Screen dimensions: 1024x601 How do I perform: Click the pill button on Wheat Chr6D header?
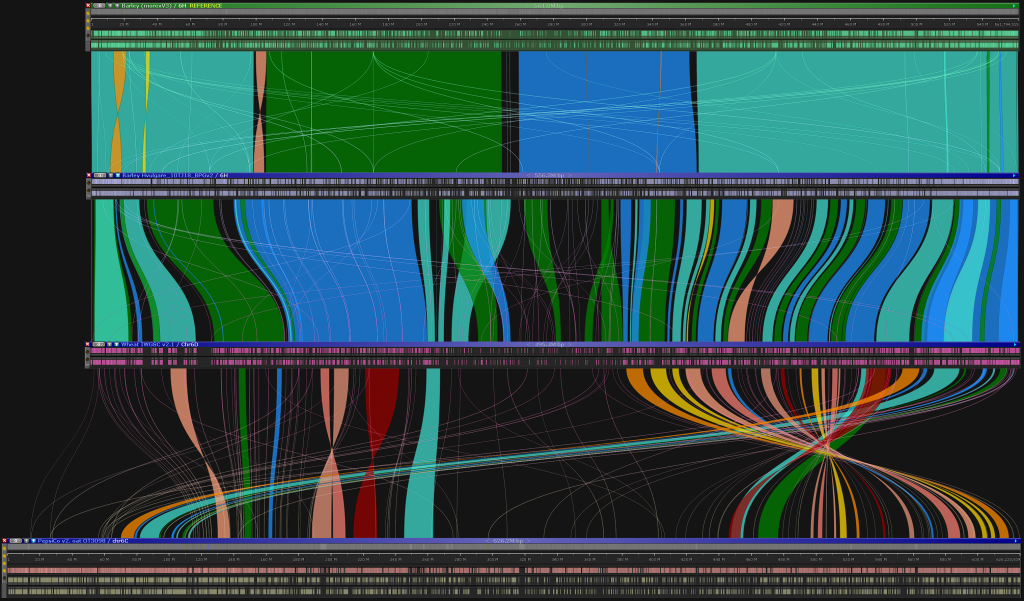click(x=99, y=344)
